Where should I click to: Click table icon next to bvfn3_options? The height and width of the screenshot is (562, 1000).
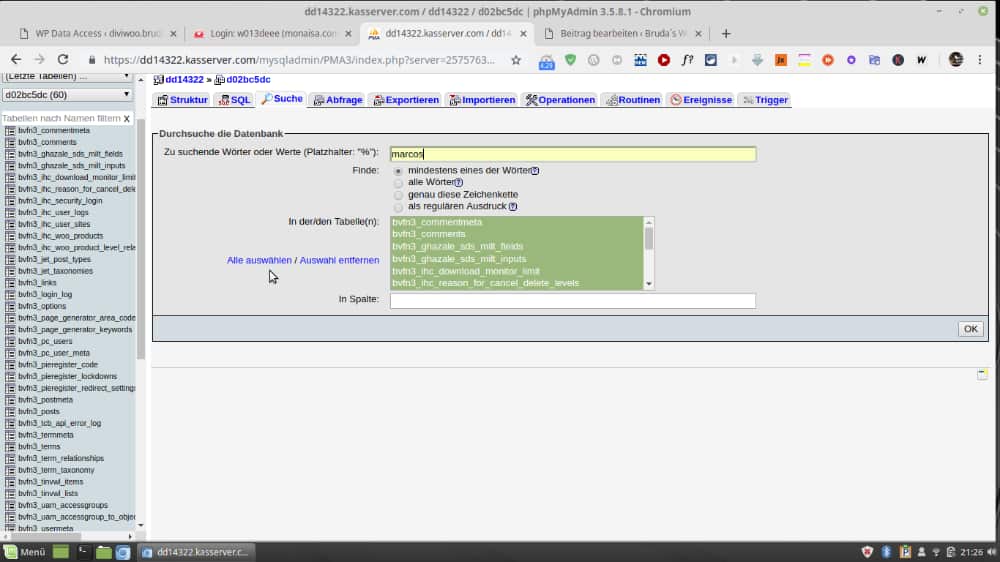point(9,306)
